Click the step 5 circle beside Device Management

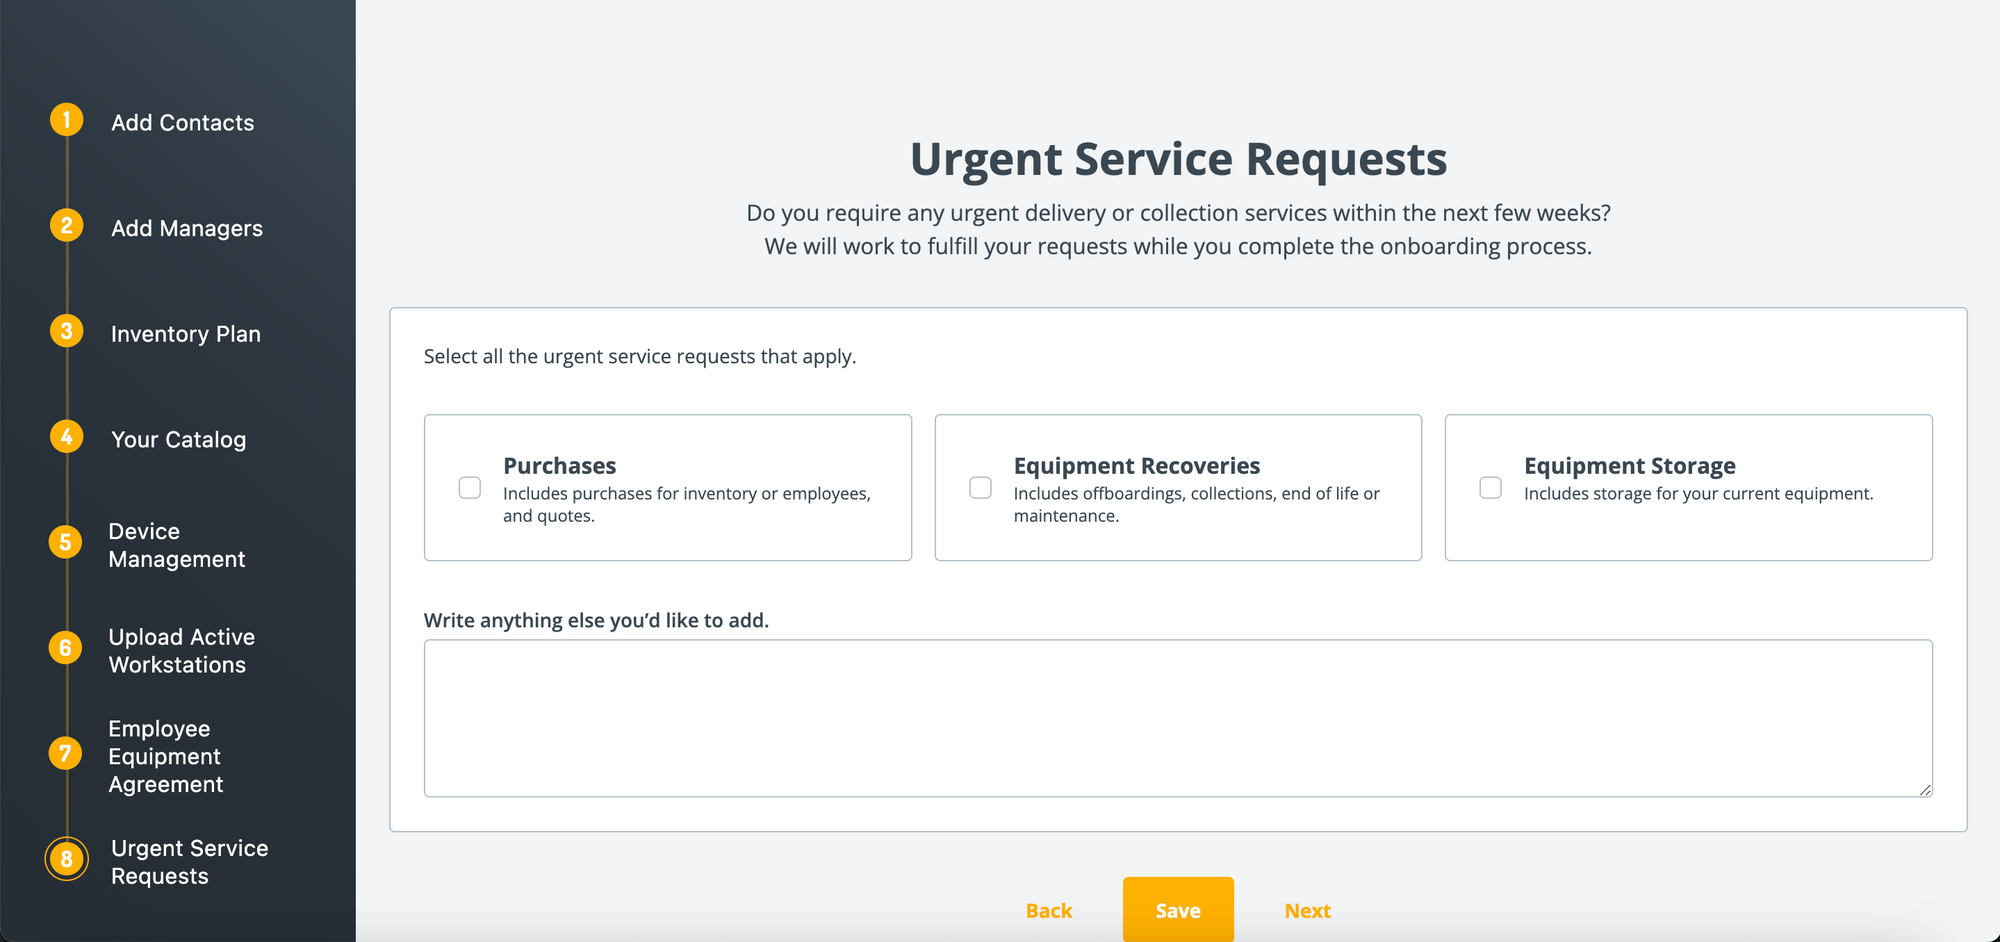pos(66,542)
